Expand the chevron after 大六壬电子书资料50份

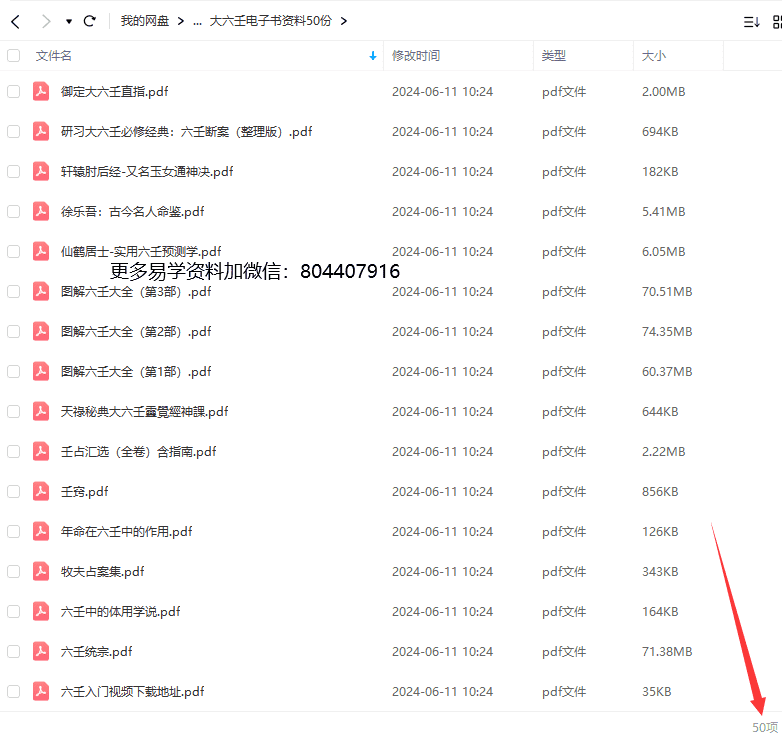344,21
